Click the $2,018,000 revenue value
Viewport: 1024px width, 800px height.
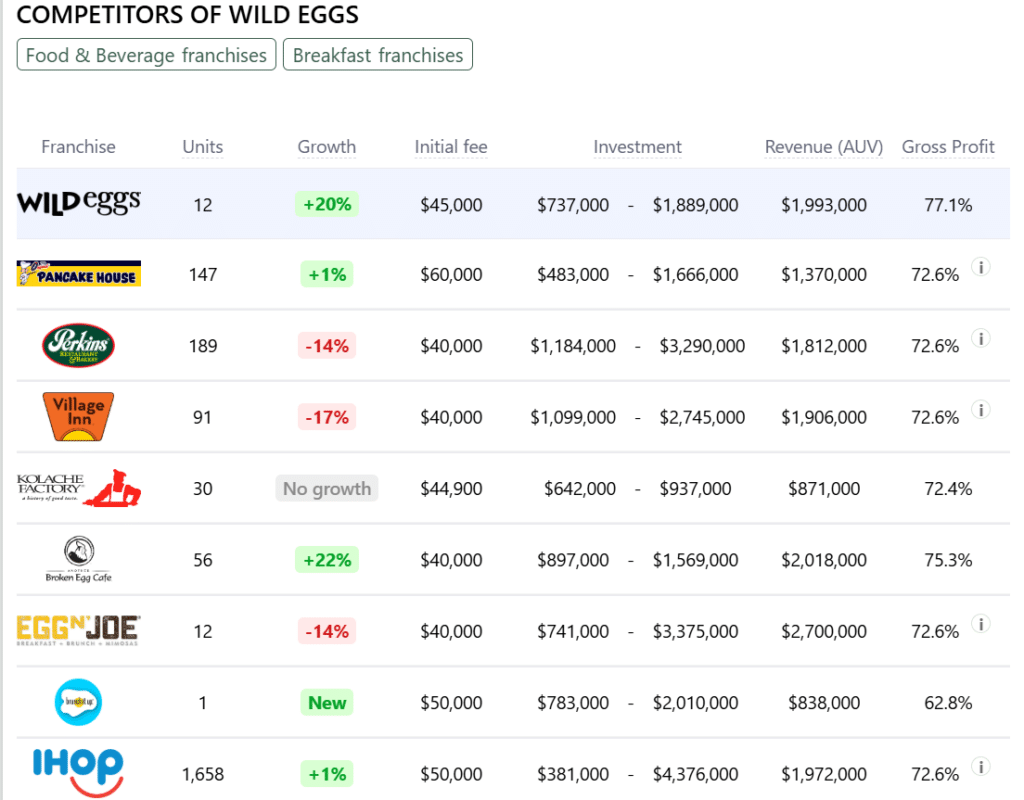click(824, 560)
